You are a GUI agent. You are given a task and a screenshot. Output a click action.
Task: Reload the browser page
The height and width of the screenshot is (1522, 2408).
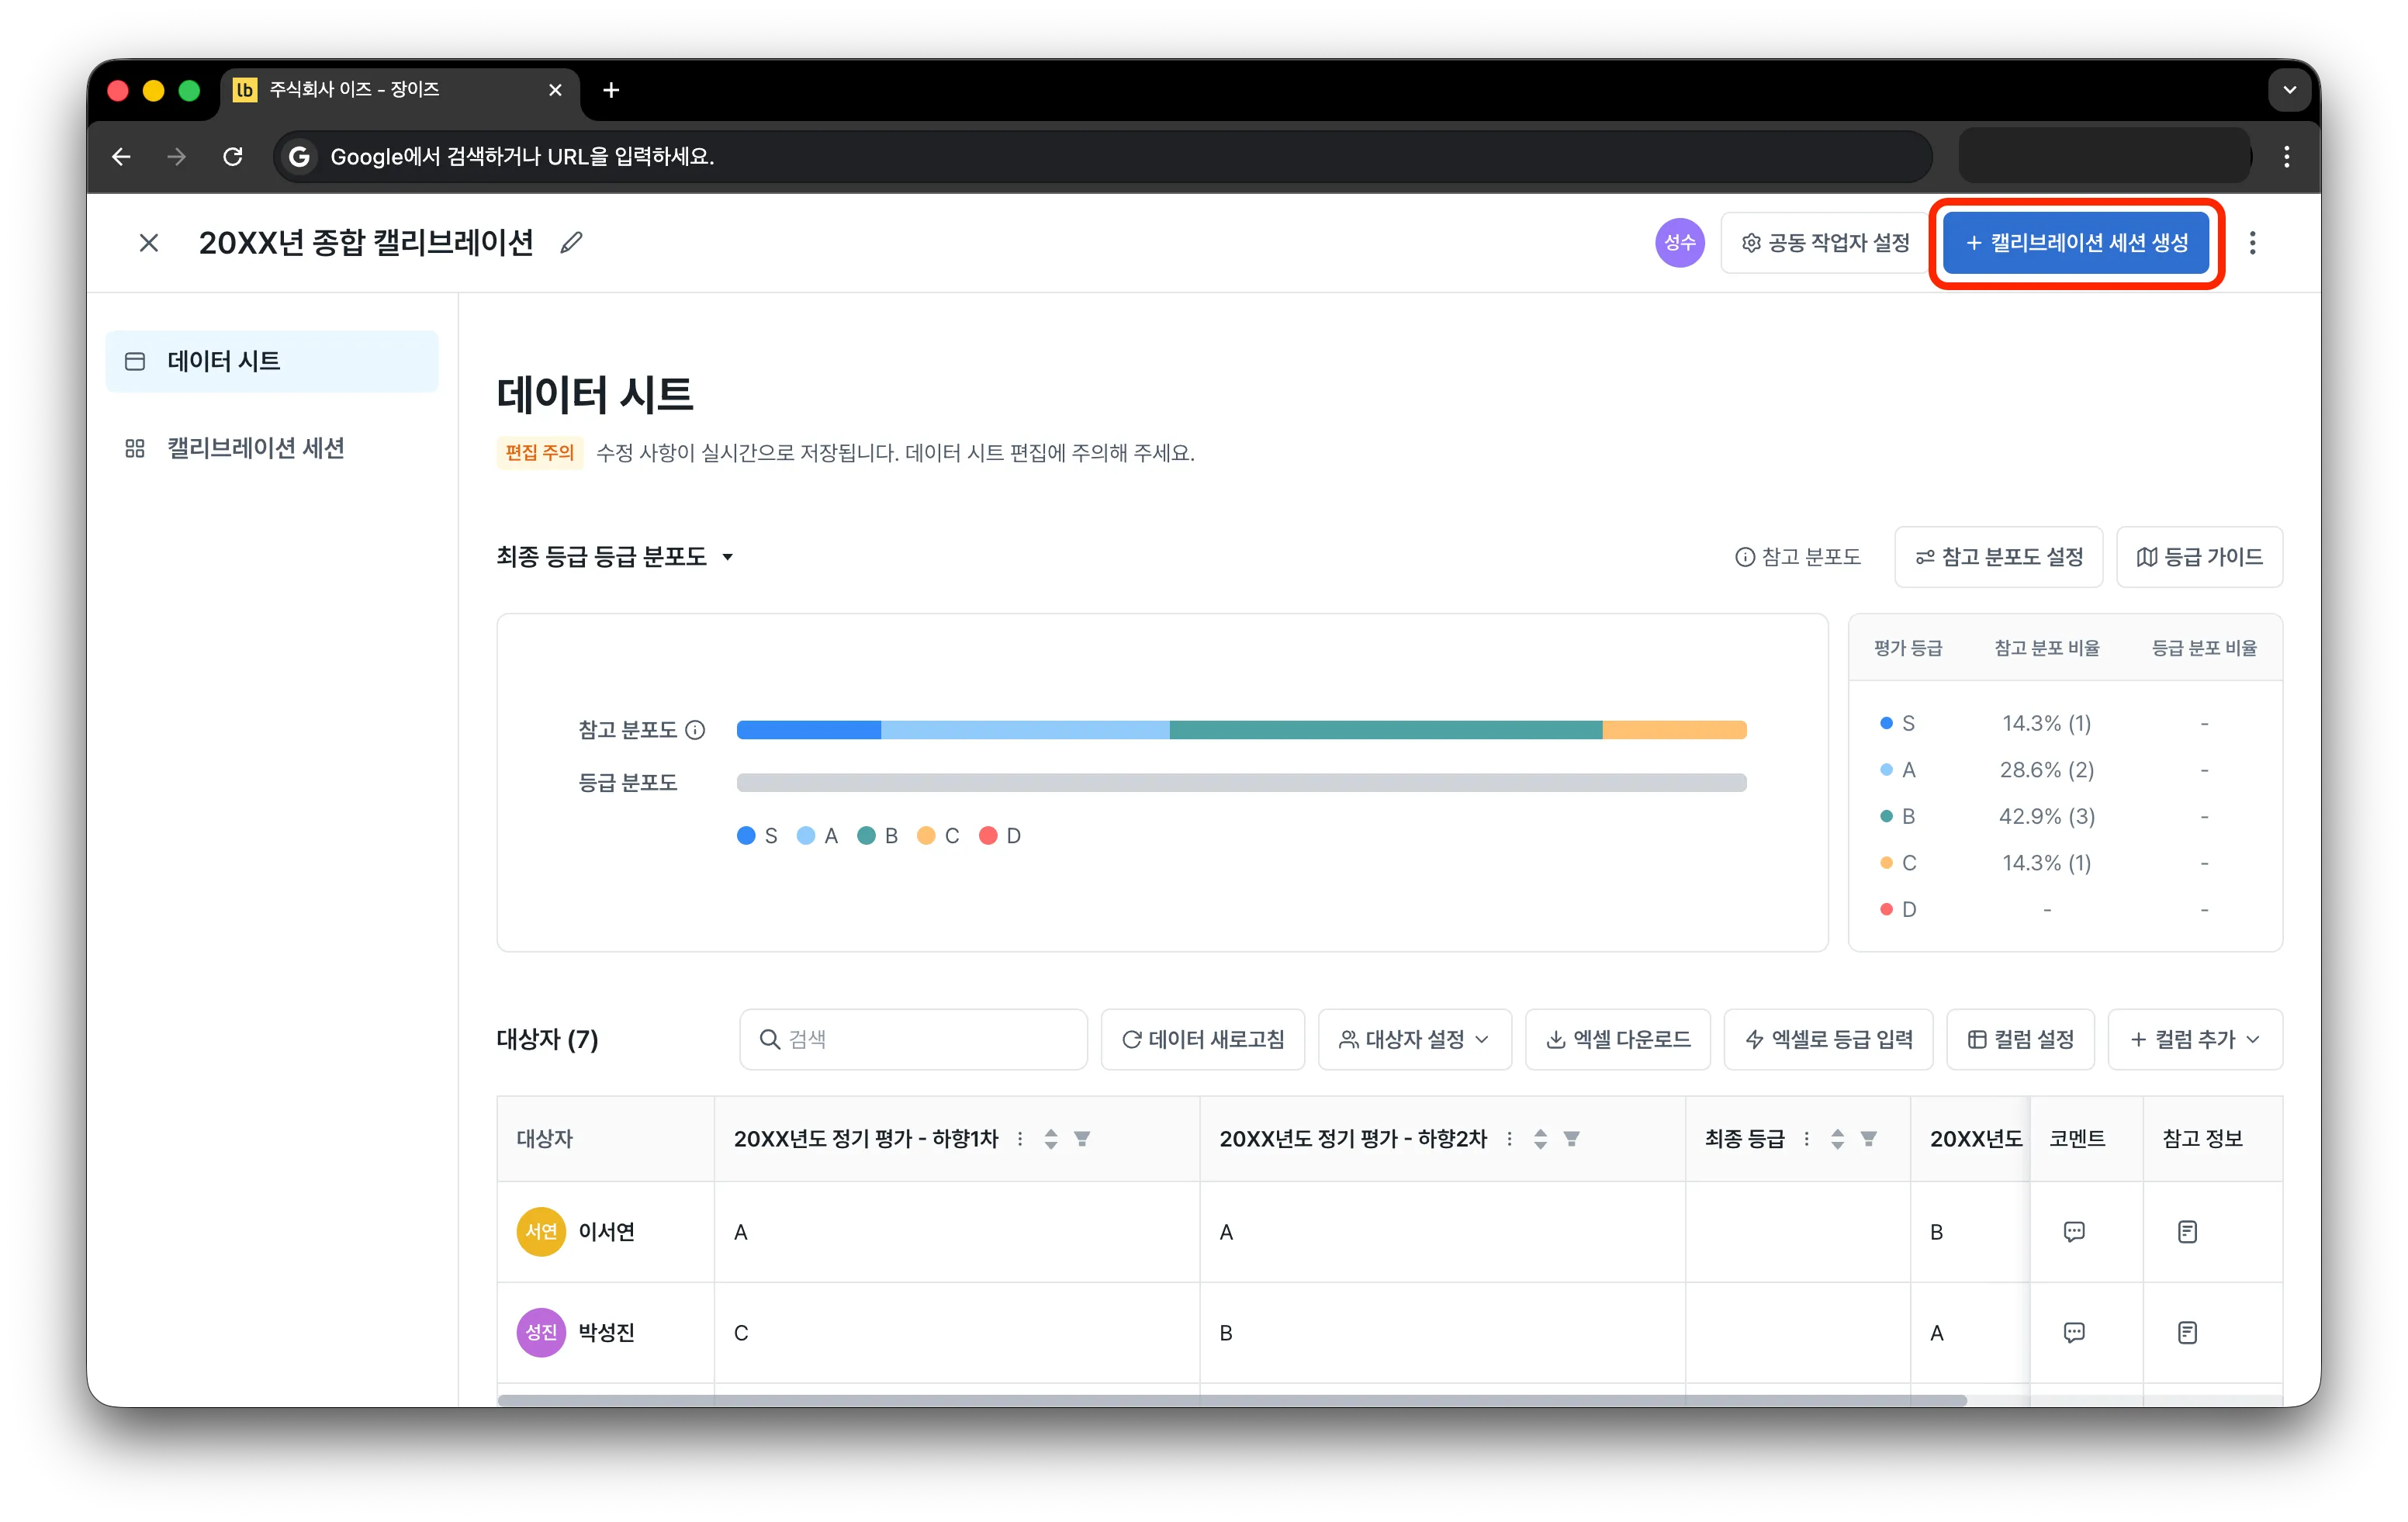coord(233,157)
